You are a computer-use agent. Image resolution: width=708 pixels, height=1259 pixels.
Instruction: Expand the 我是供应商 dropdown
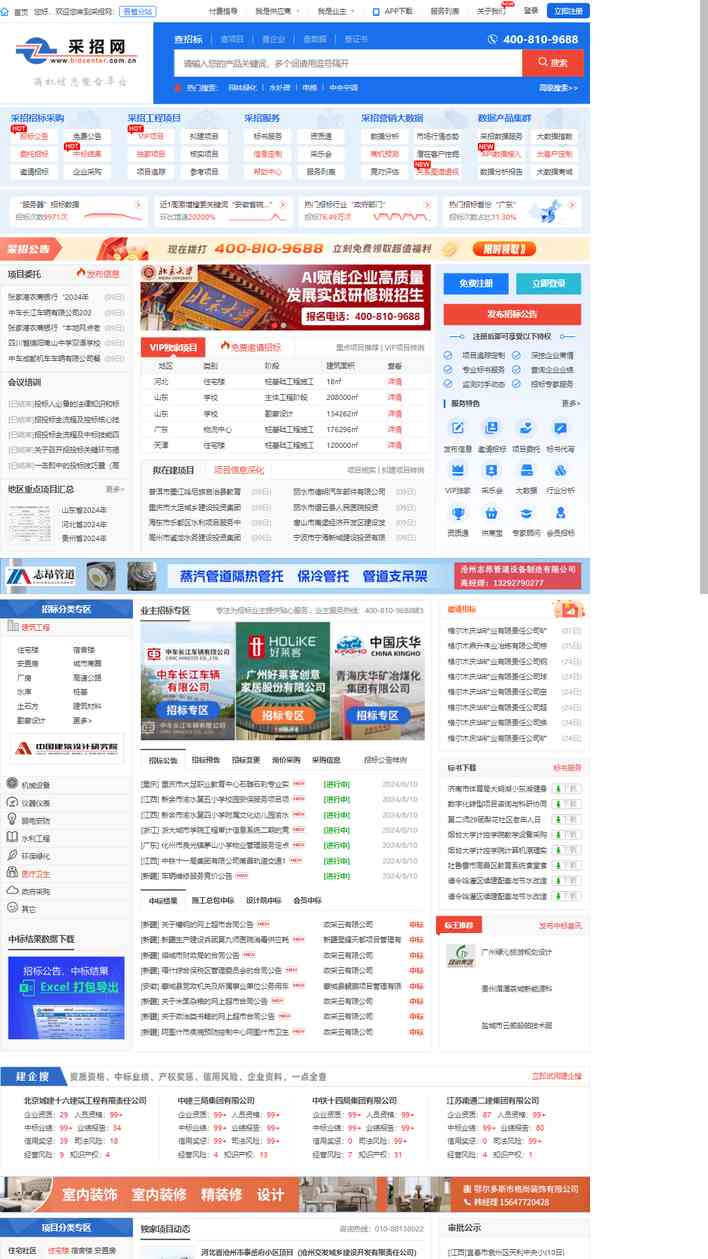point(277,11)
